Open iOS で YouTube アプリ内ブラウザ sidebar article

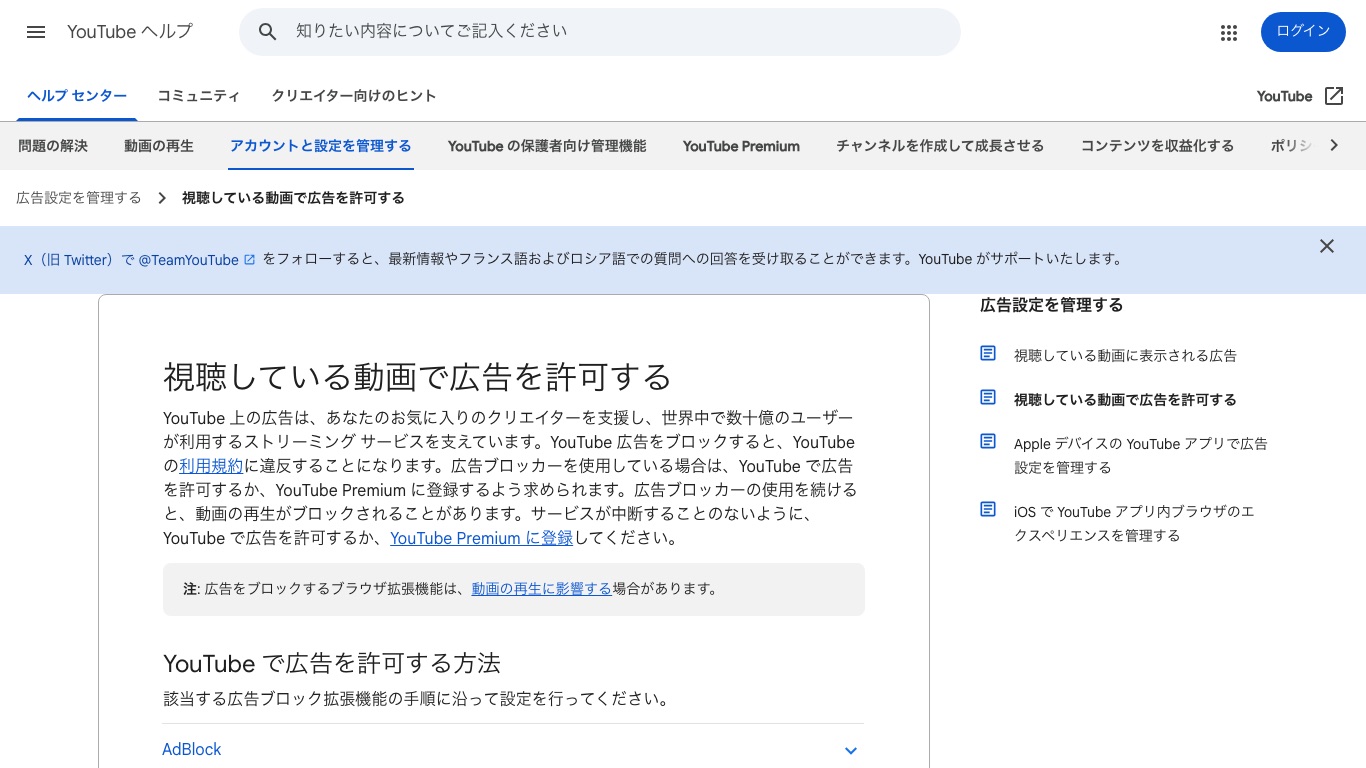[1134, 524]
